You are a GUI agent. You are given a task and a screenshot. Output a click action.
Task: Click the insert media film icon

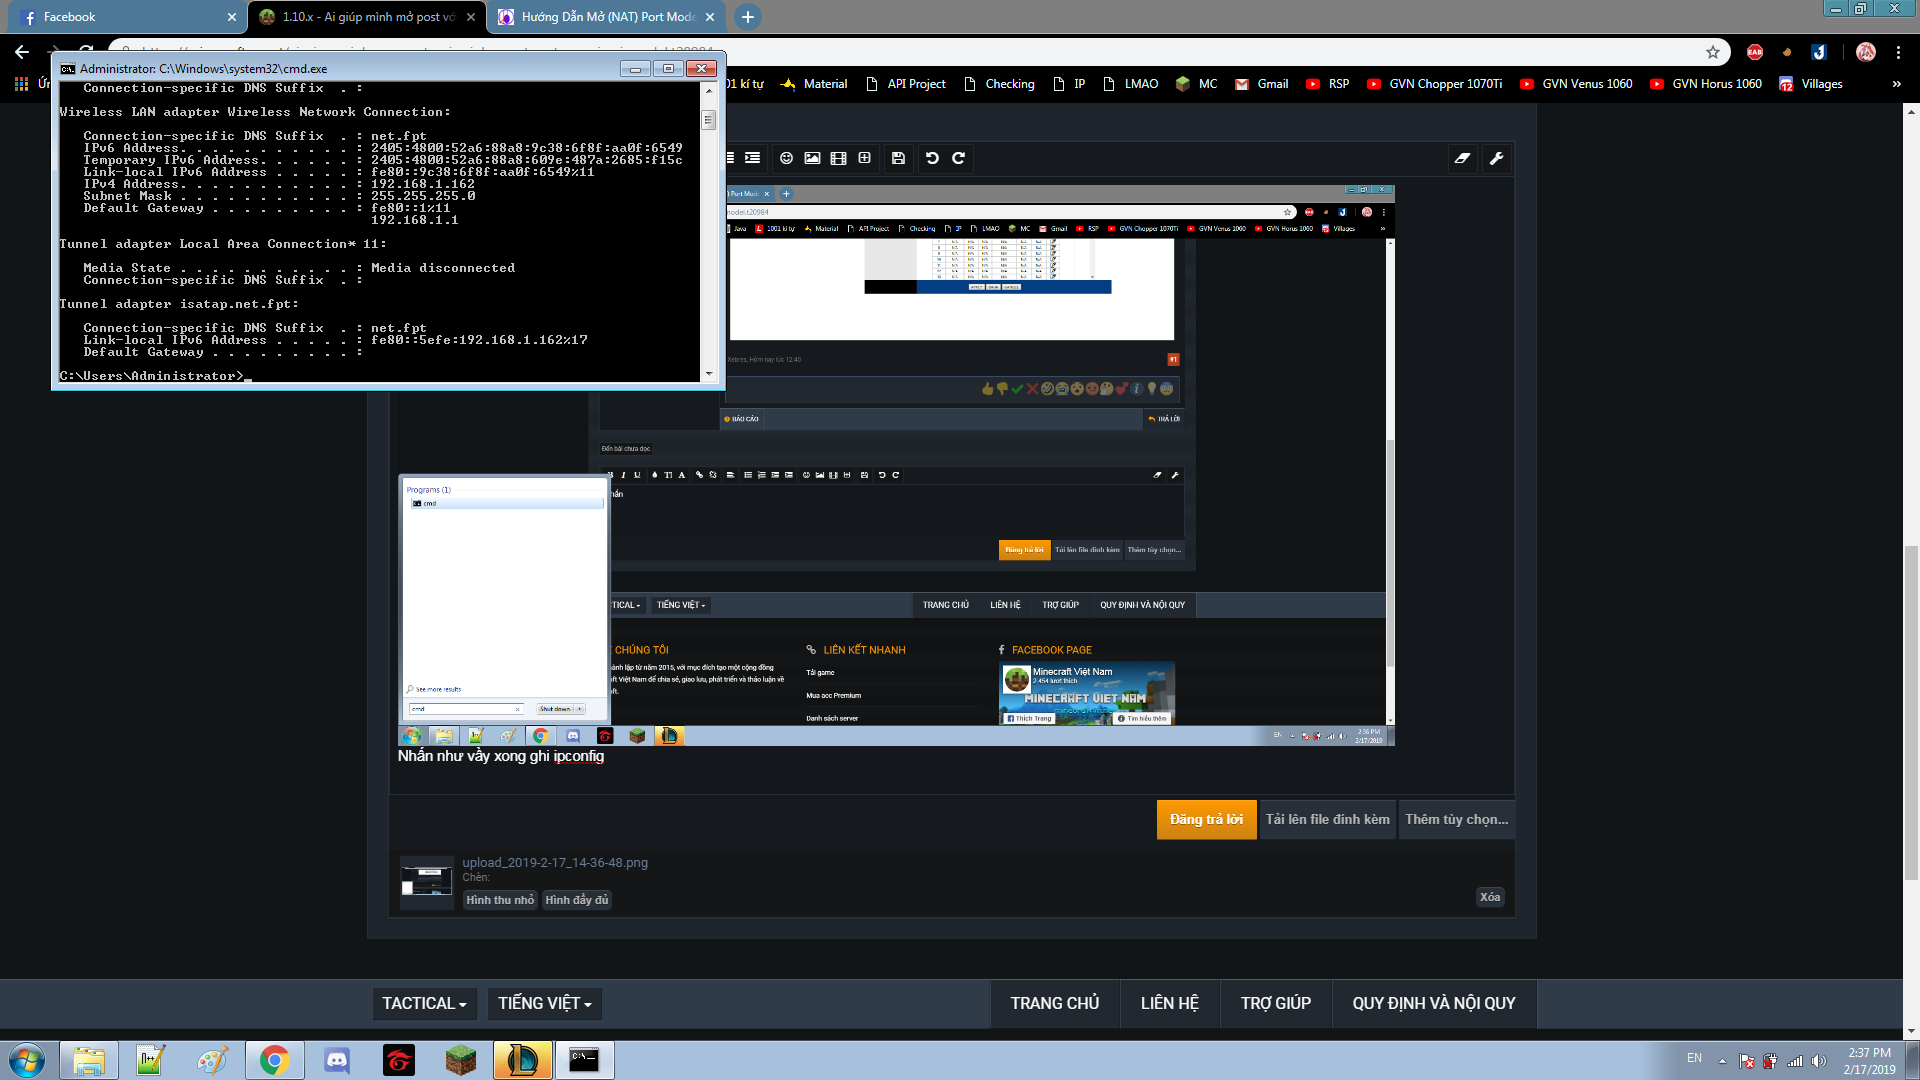(838, 158)
